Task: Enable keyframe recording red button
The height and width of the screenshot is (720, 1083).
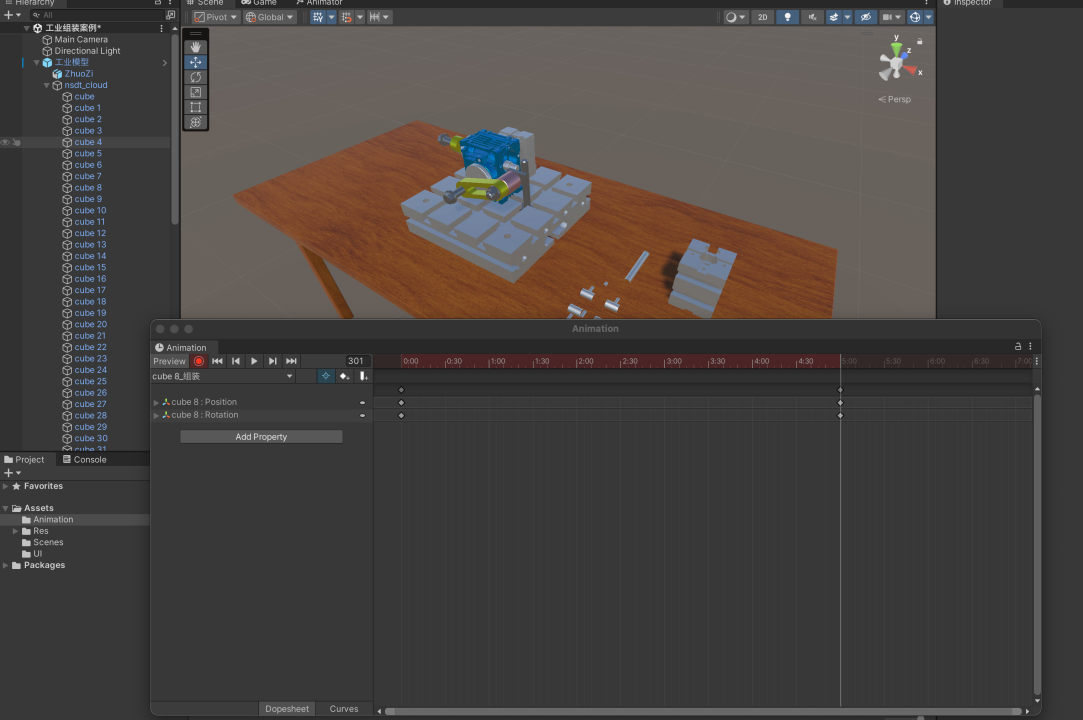Action: (x=199, y=361)
